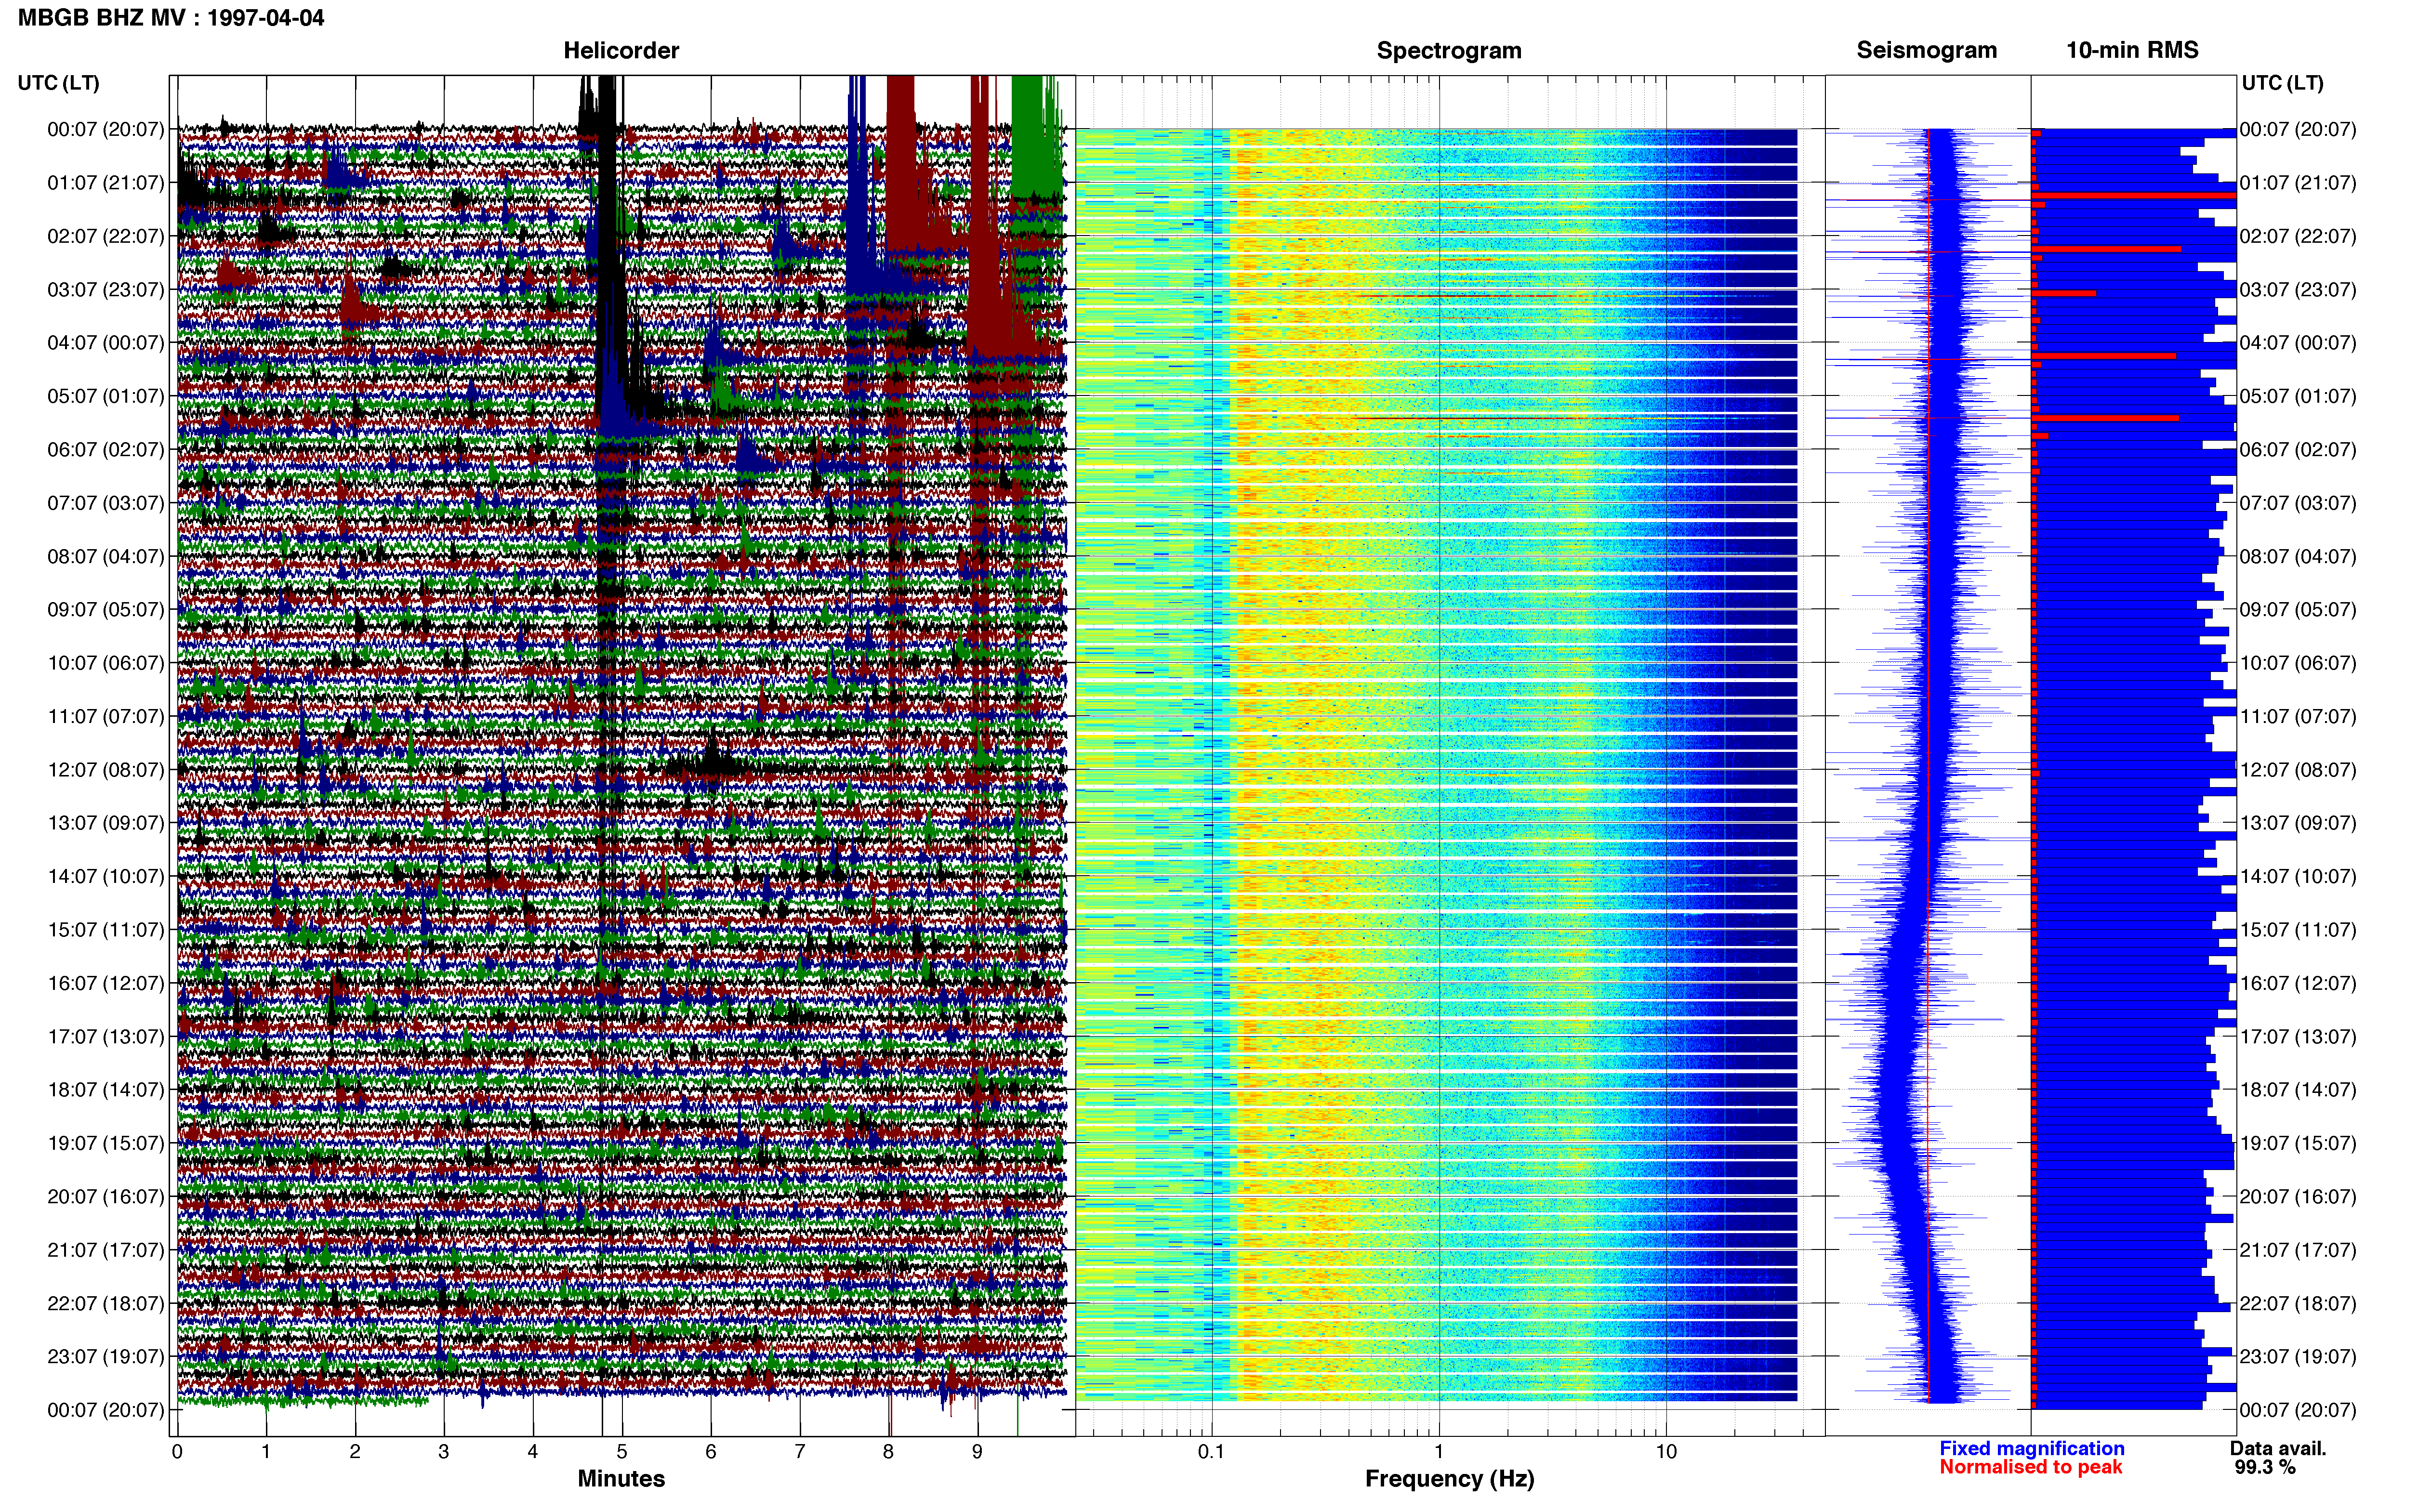
Task: Click left time label '02:07 (22:07)'
Action: point(106,236)
